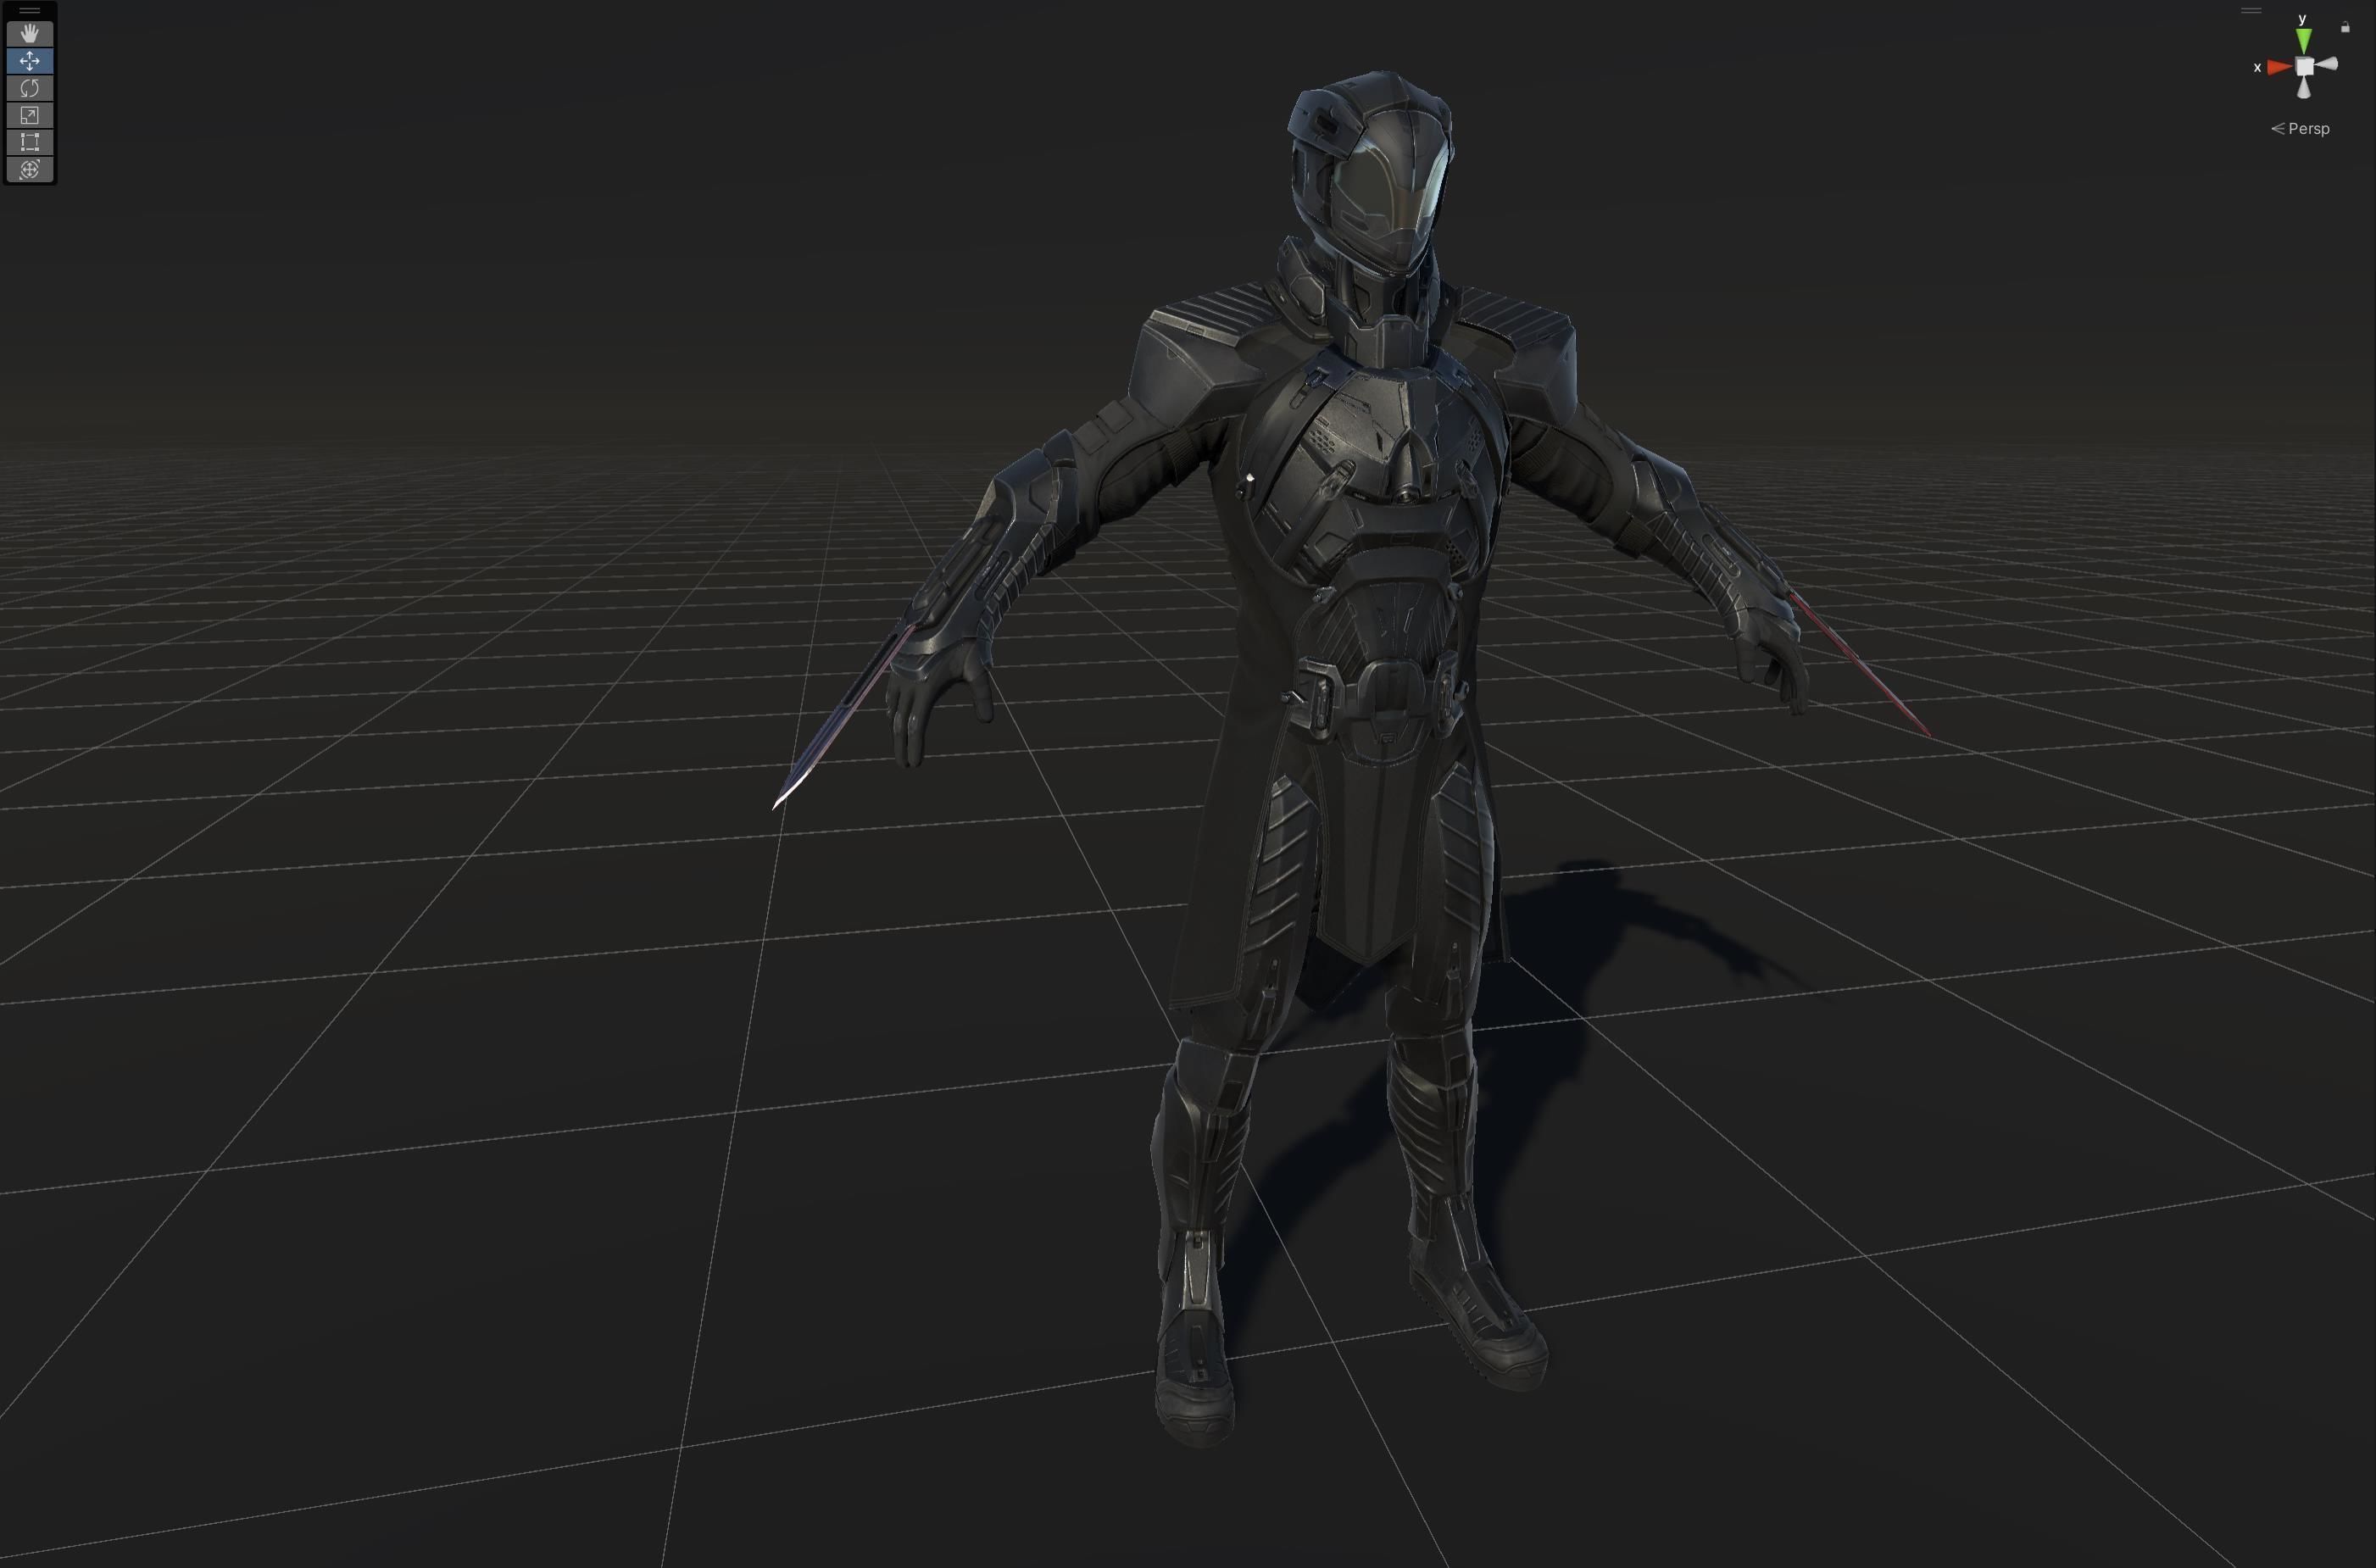Viewport: 2376px width, 1568px height.
Task: Click the green Y axis cone
Action: click(x=2304, y=41)
